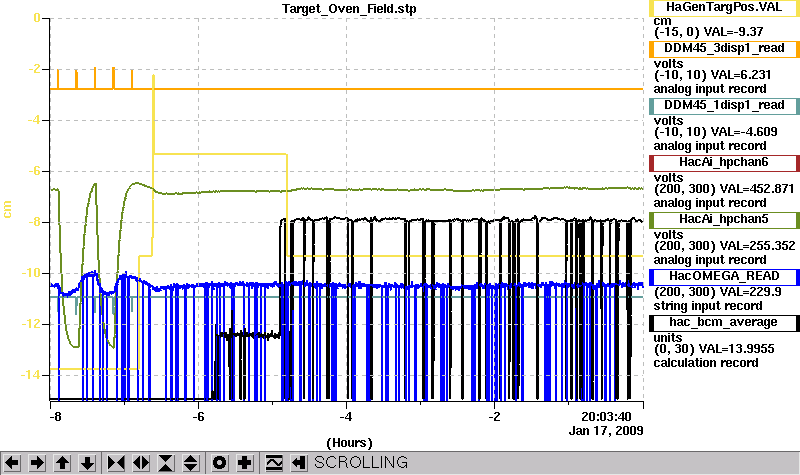Select the HacAi_hpchan6 legend entry
This screenshot has height=475, width=800.
(724, 163)
